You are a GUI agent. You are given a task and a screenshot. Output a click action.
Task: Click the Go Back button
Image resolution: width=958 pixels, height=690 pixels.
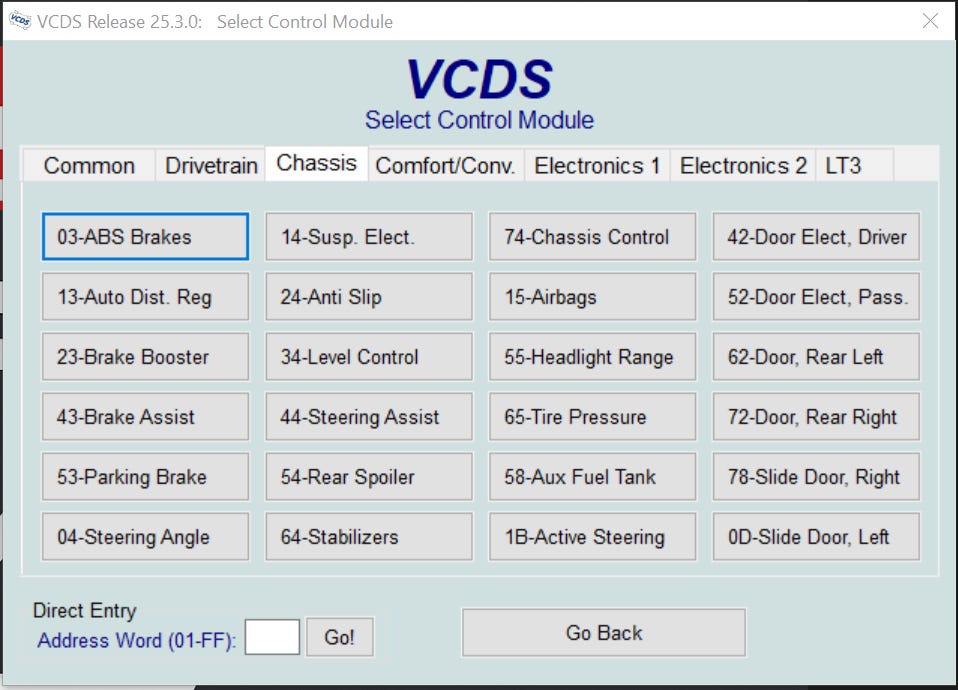coord(604,633)
